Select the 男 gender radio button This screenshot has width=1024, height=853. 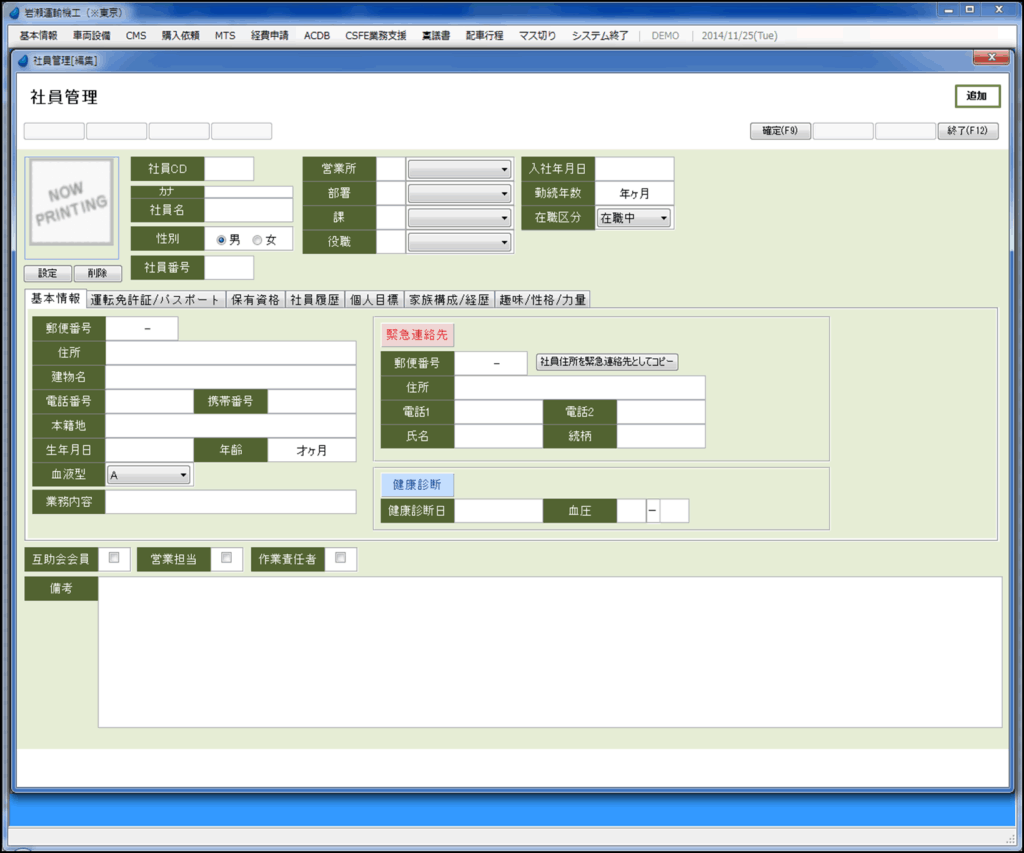click(222, 240)
